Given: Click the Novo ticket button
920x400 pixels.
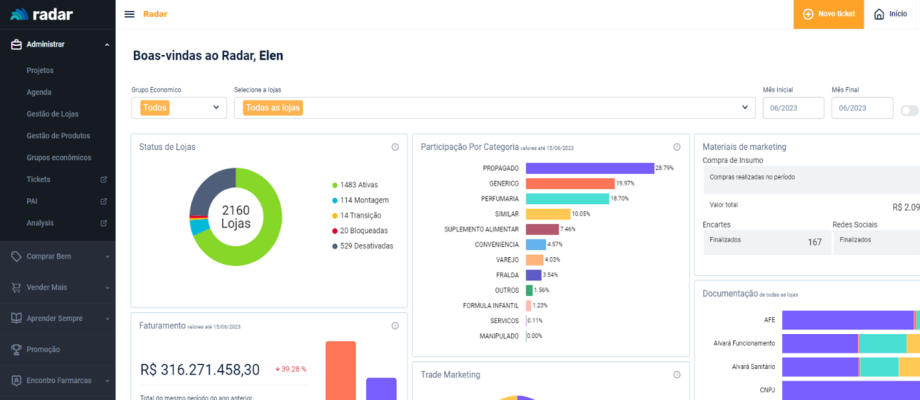Looking at the screenshot, I should (828, 14).
